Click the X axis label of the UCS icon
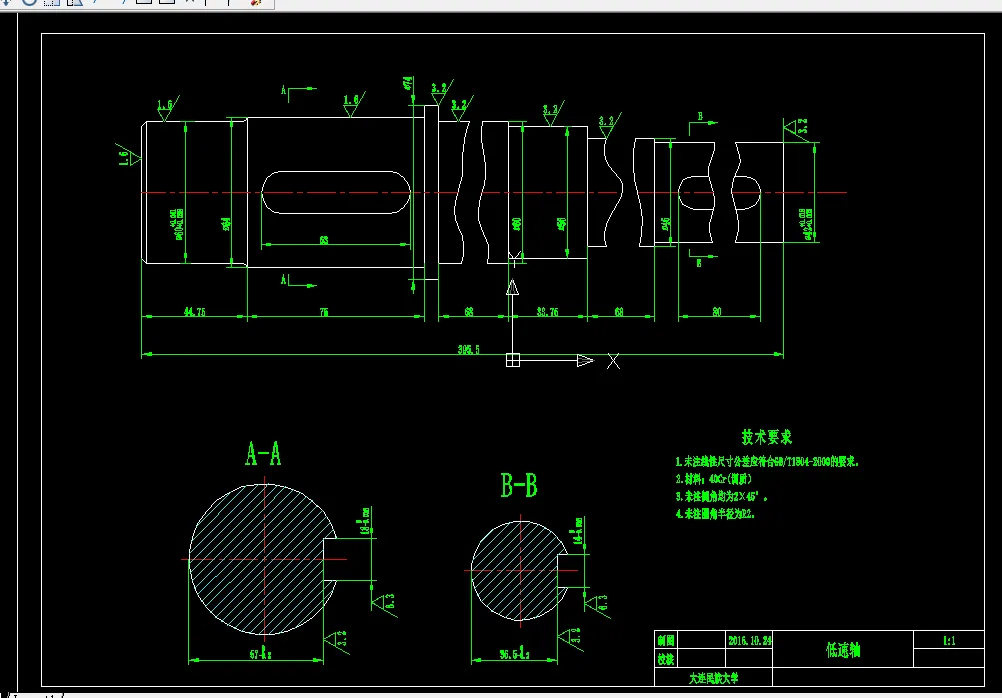The width and height of the screenshot is (1002, 698). tap(613, 361)
